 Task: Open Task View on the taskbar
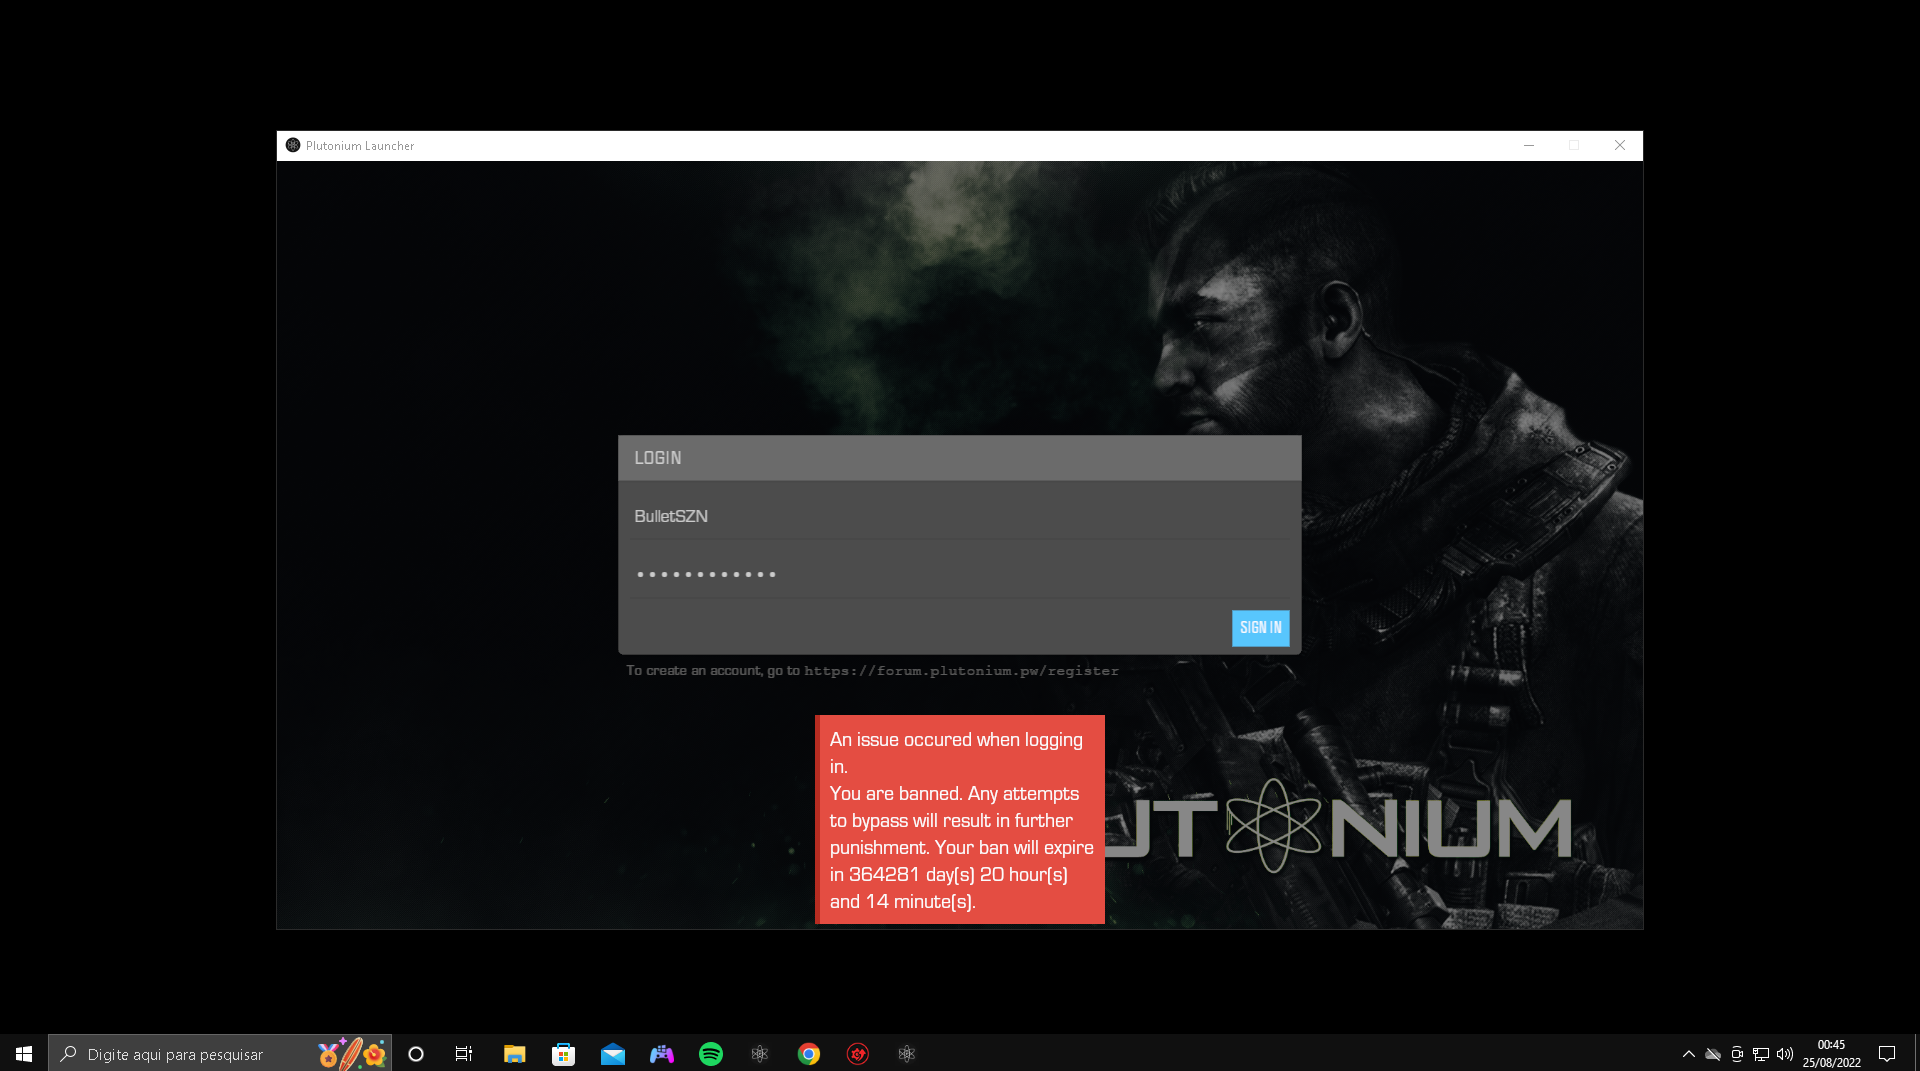click(x=464, y=1054)
